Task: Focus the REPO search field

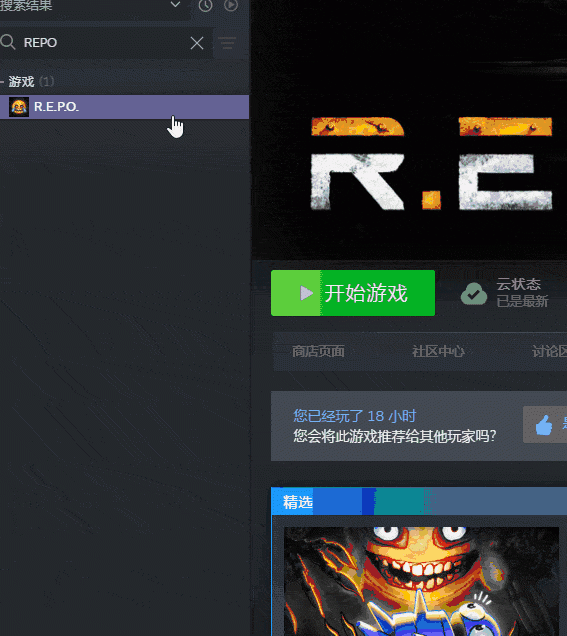Action: tap(106, 43)
